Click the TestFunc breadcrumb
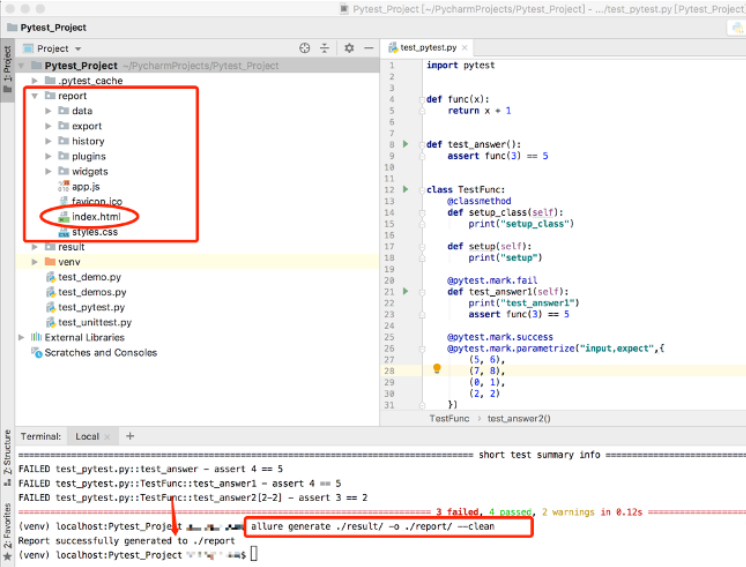 [449, 419]
